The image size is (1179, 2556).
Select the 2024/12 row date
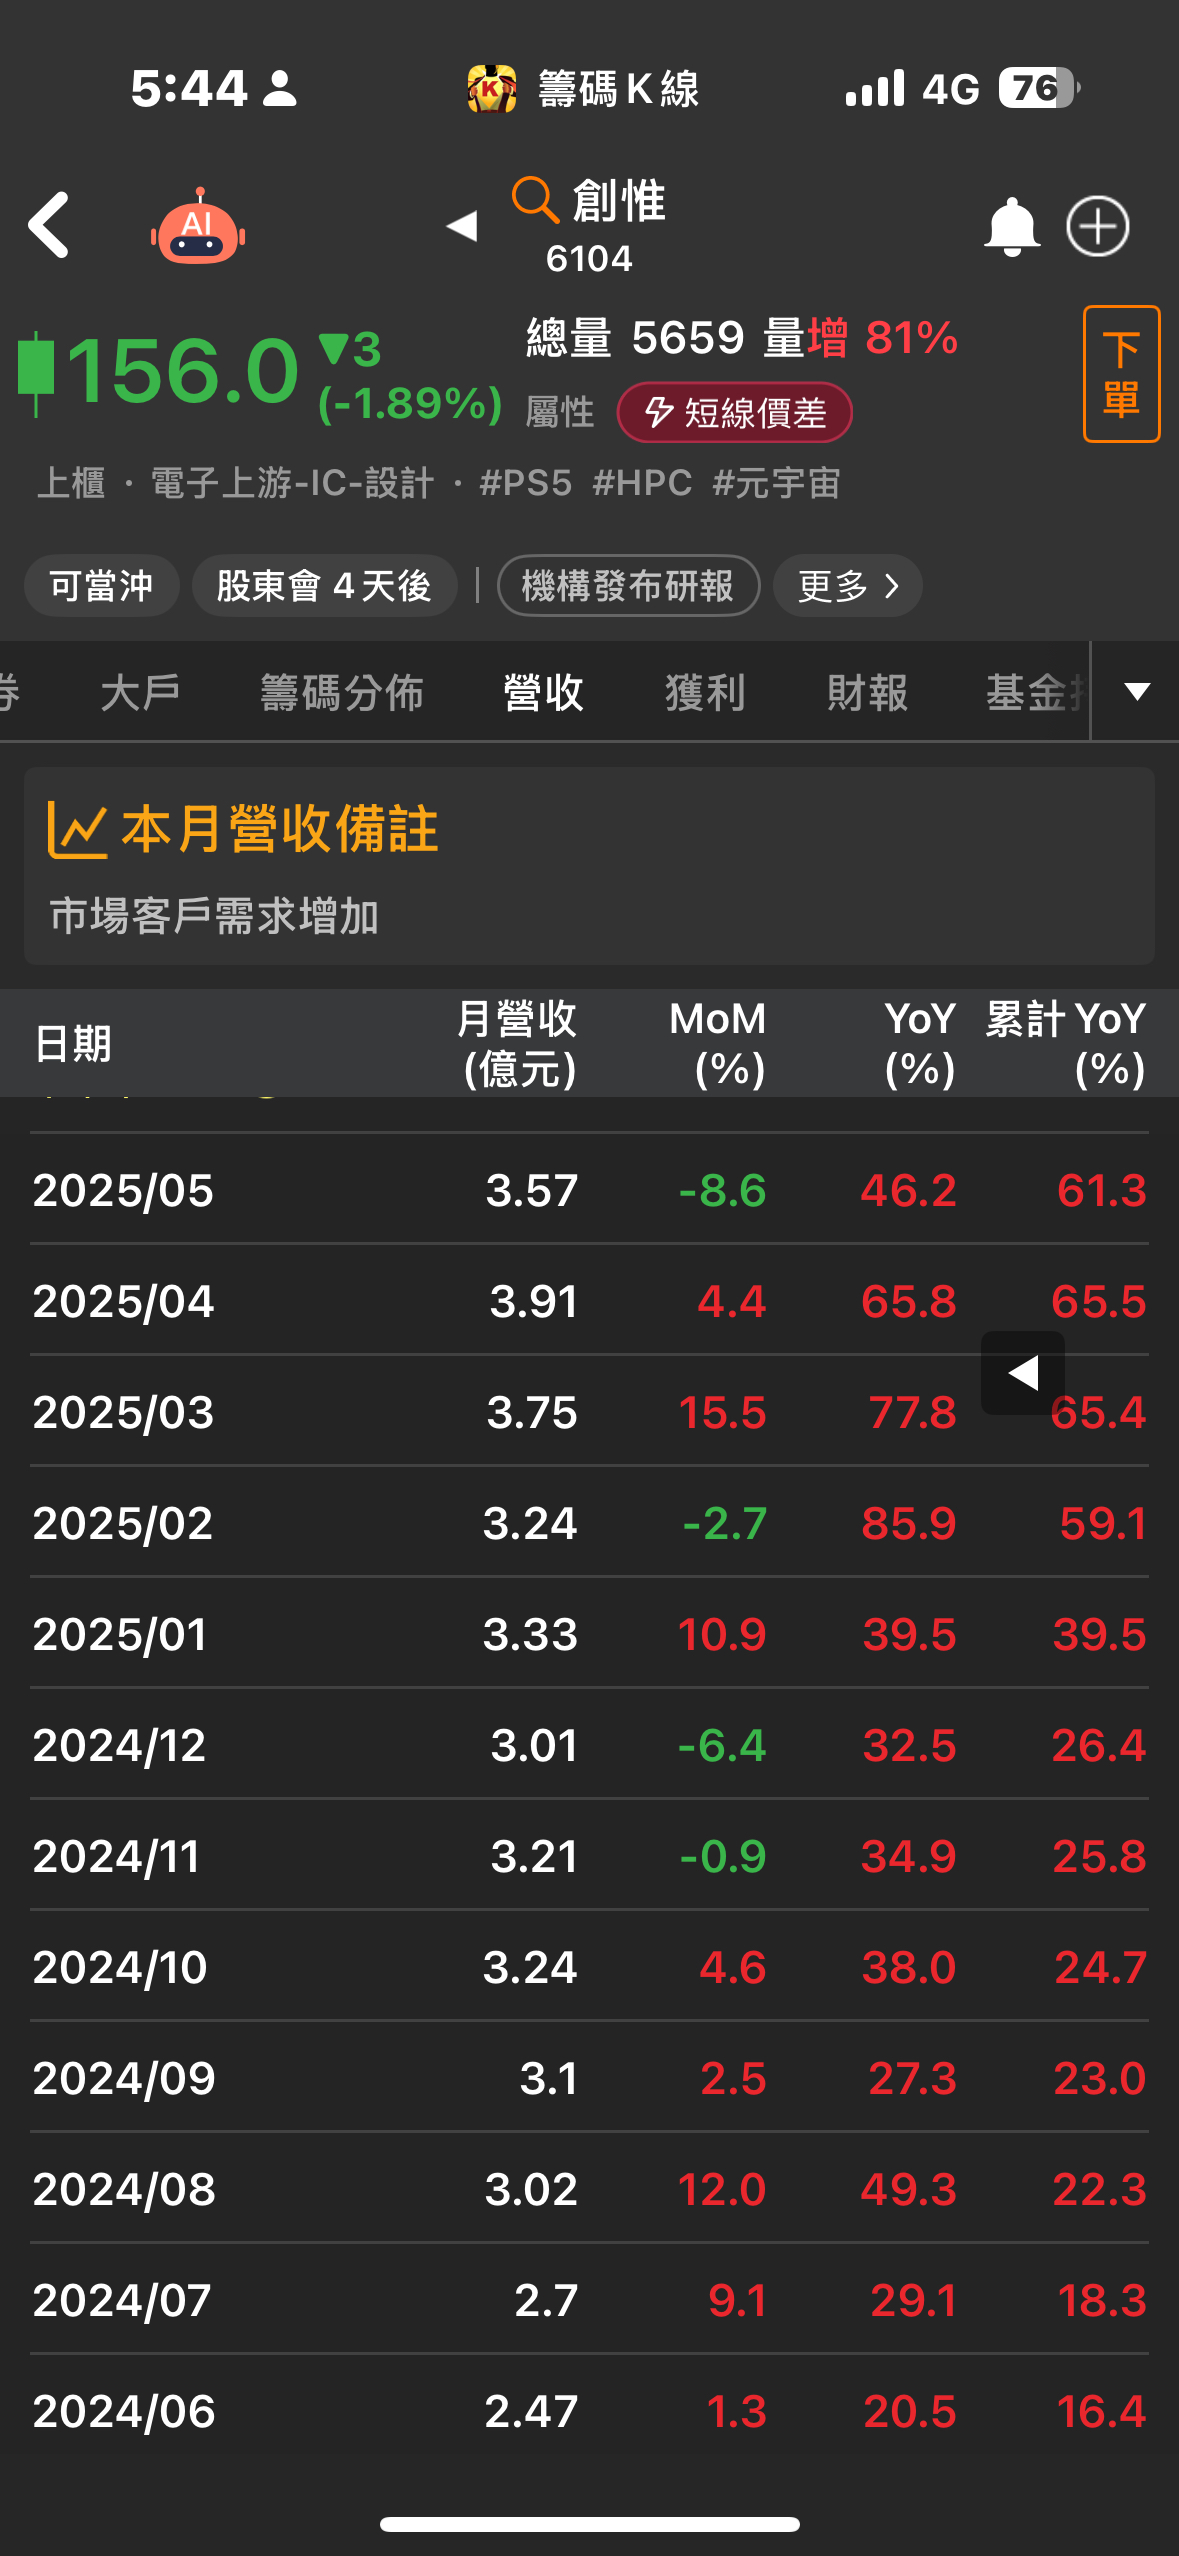click(119, 1745)
